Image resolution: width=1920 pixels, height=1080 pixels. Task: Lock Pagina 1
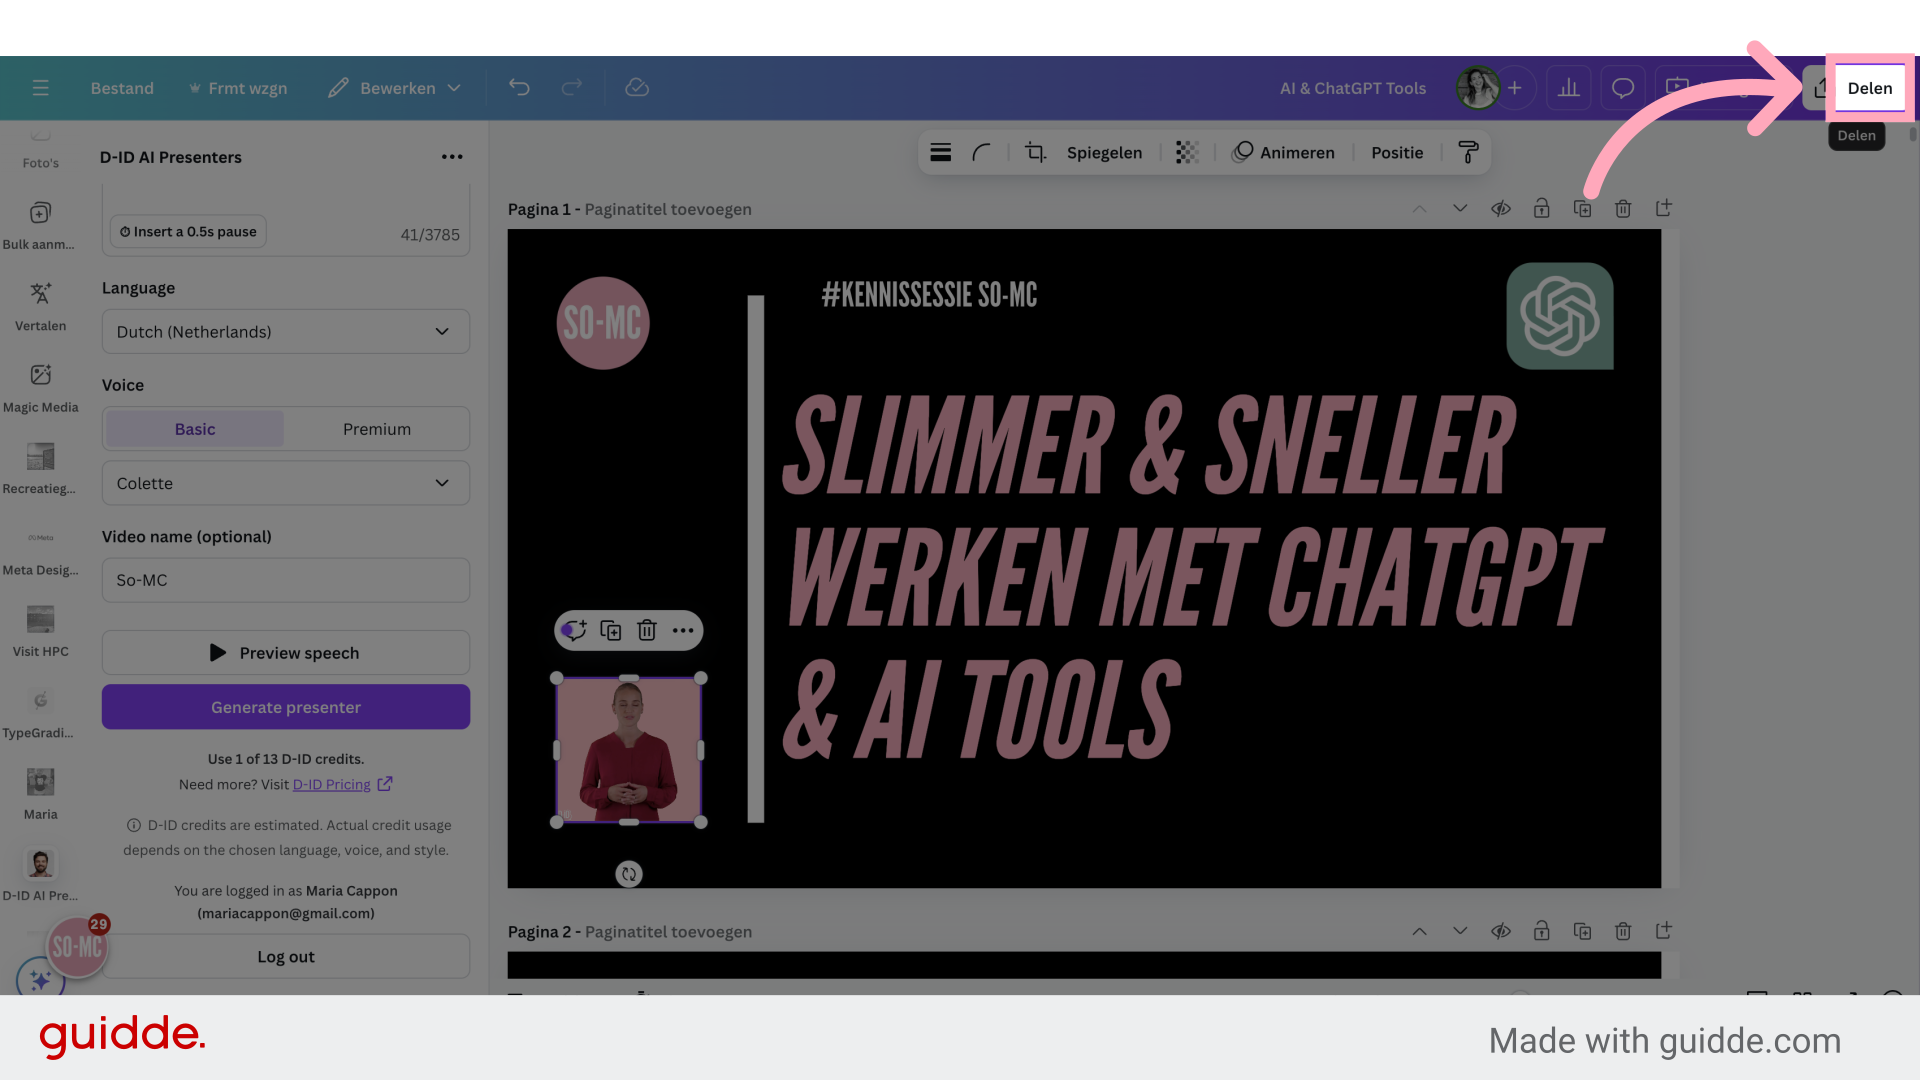[x=1541, y=209]
